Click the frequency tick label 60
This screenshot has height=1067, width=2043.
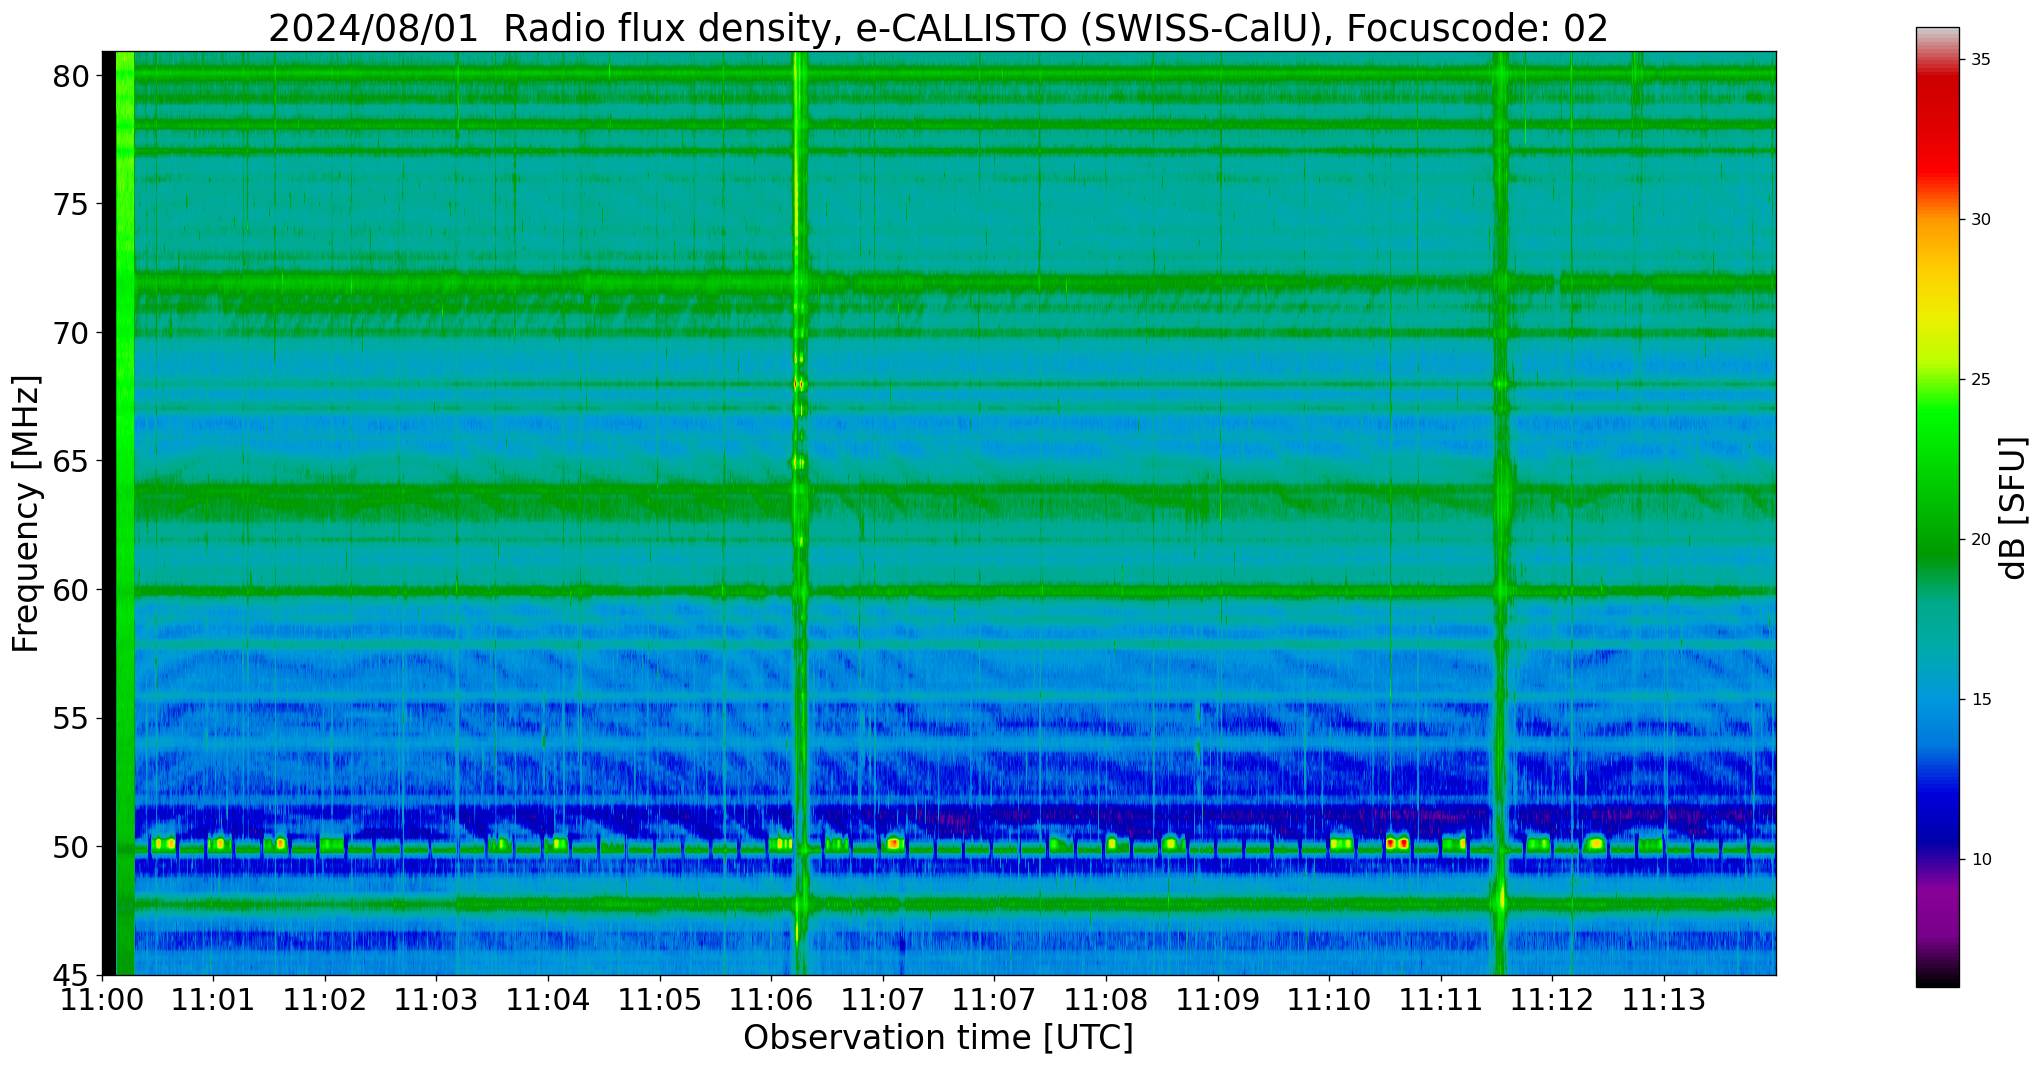point(72,590)
